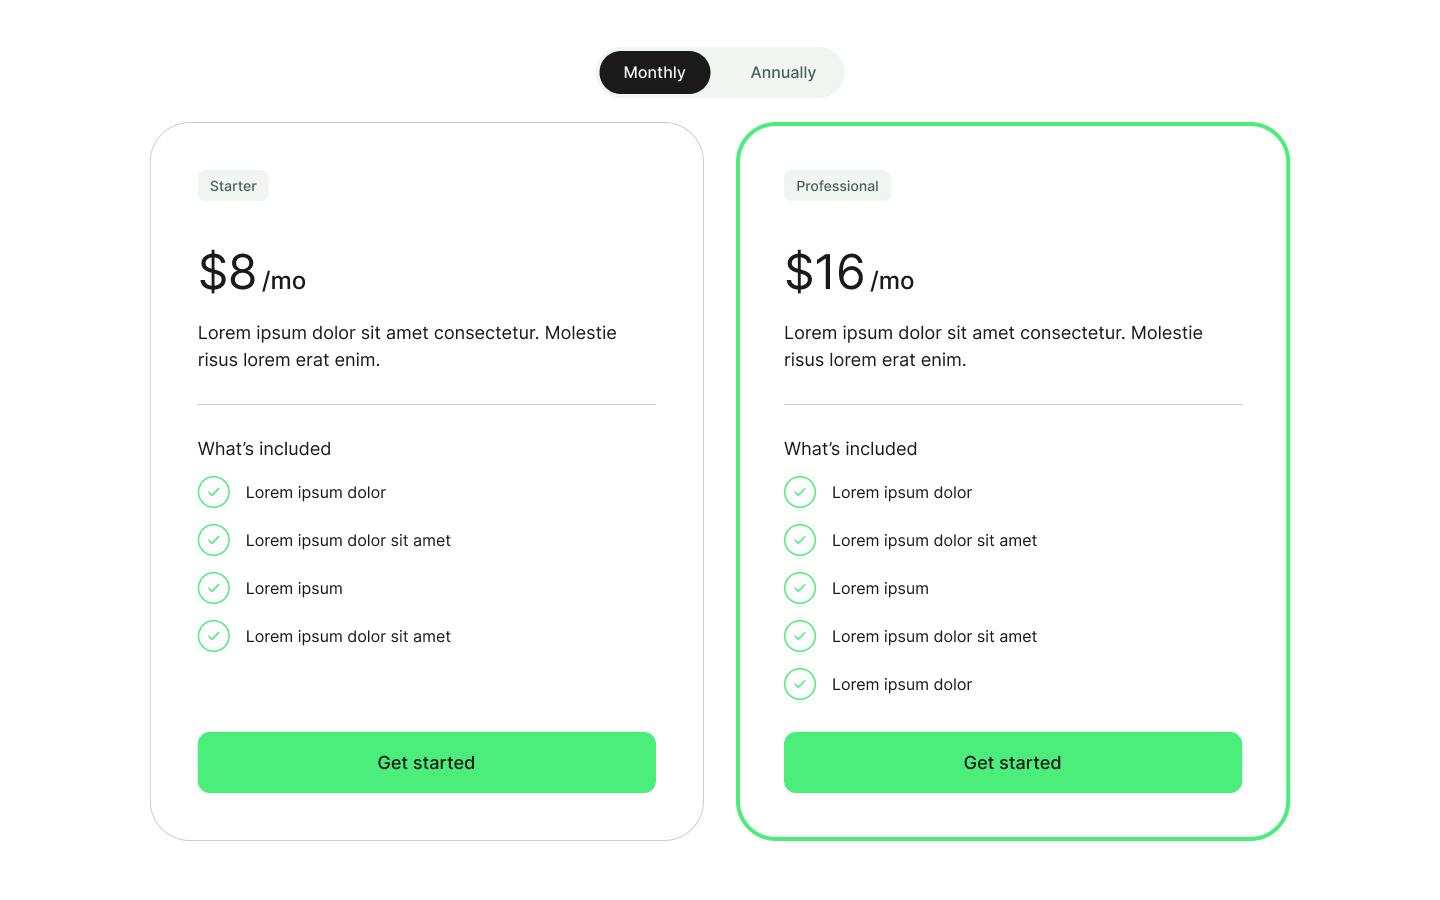
Task: Open the Annually pricing view
Action: 783,72
